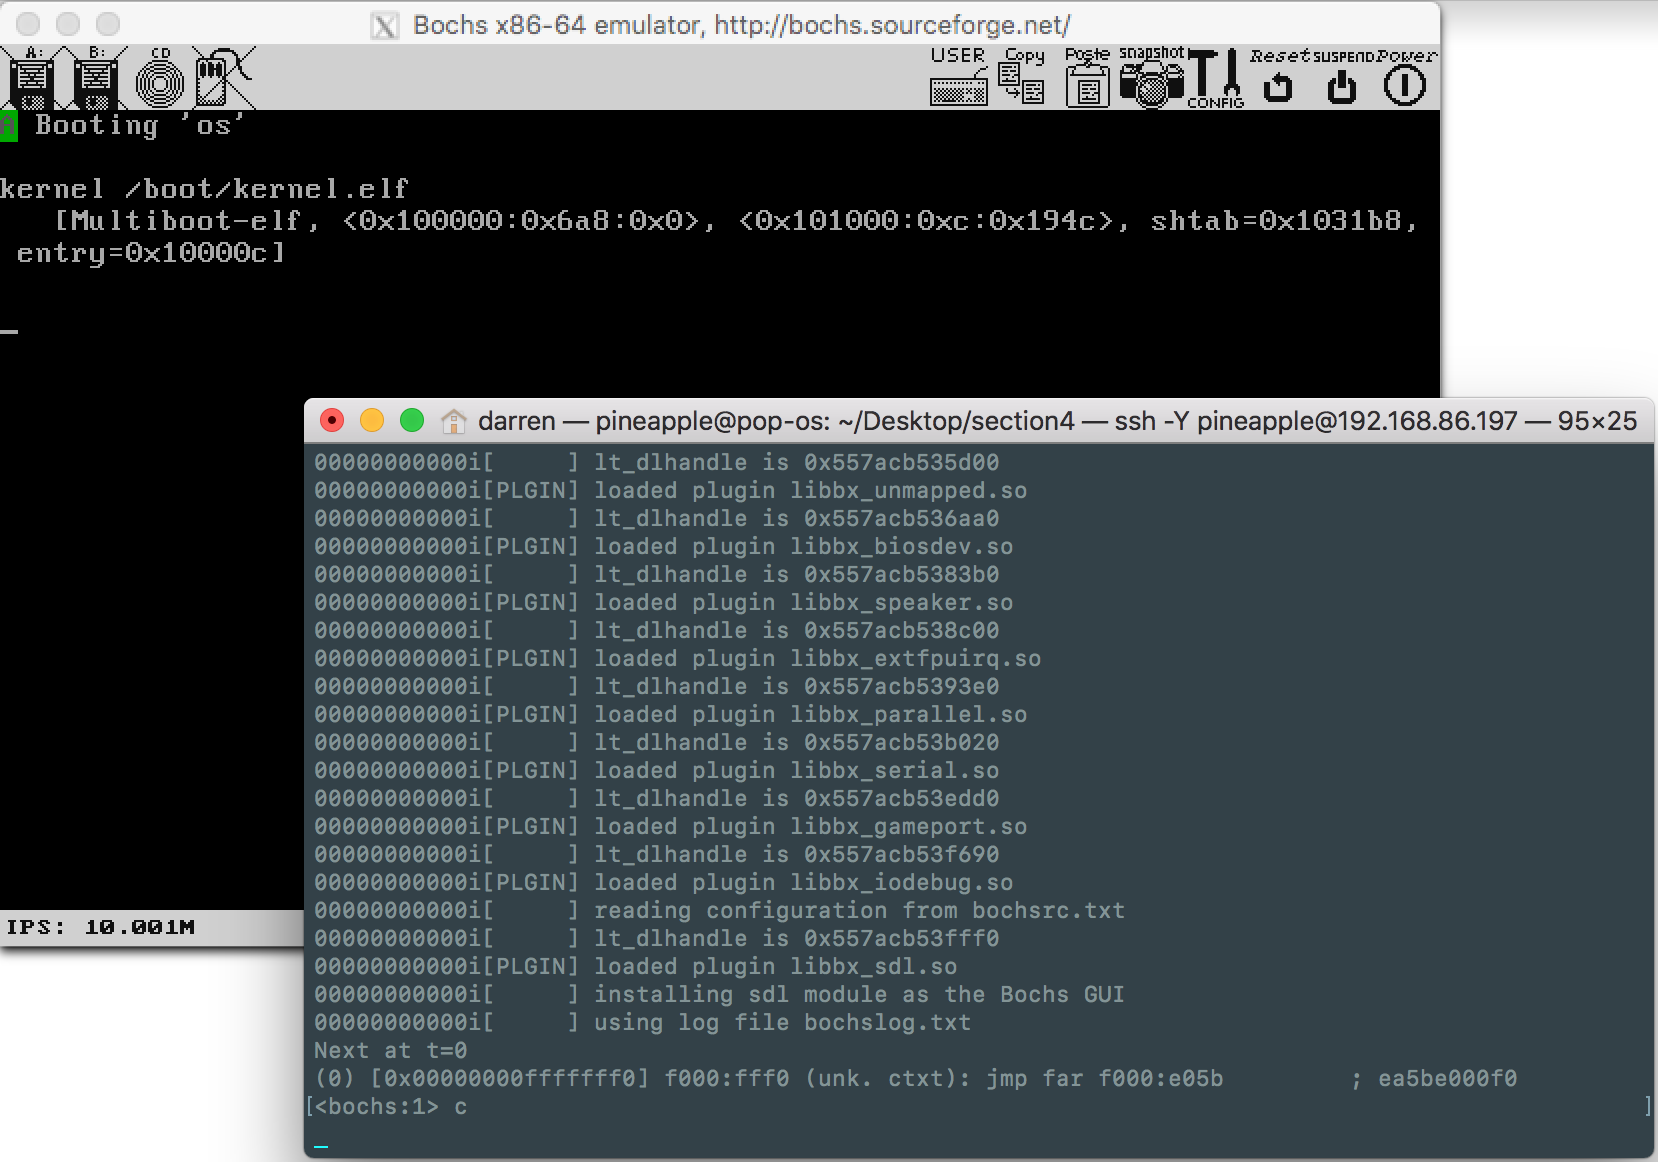1658x1162 pixels.
Task: Click the IPS: 10.001M status text
Action: click(101, 927)
